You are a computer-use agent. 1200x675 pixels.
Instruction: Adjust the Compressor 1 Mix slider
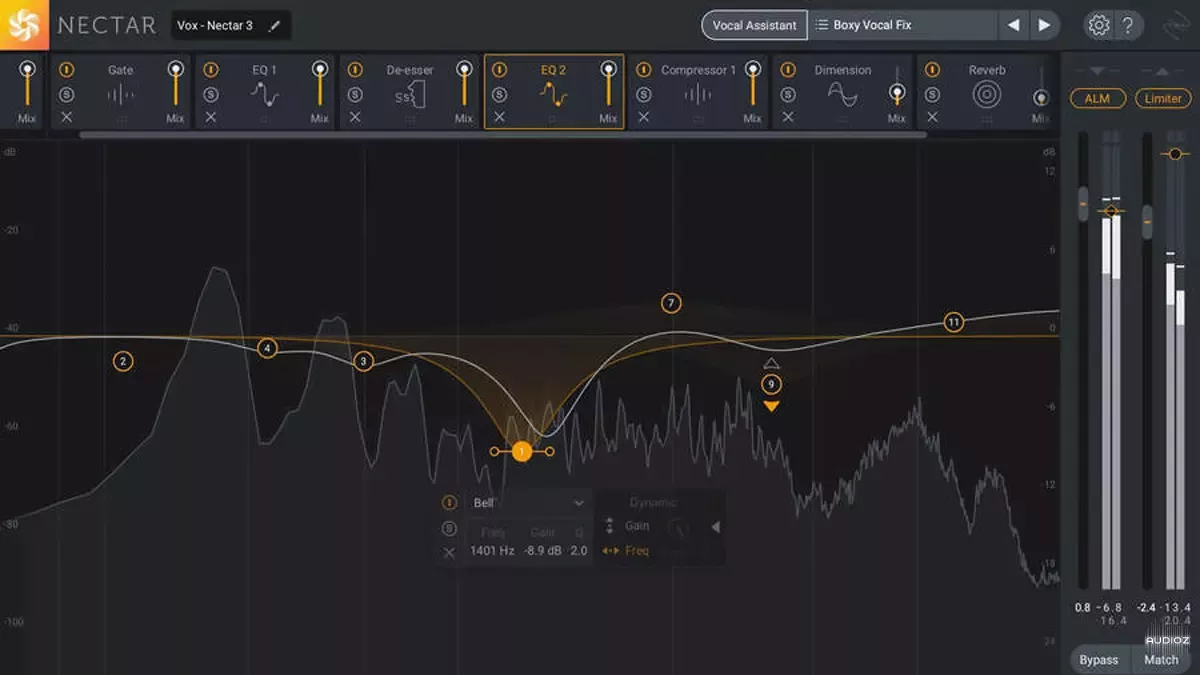point(752,83)
